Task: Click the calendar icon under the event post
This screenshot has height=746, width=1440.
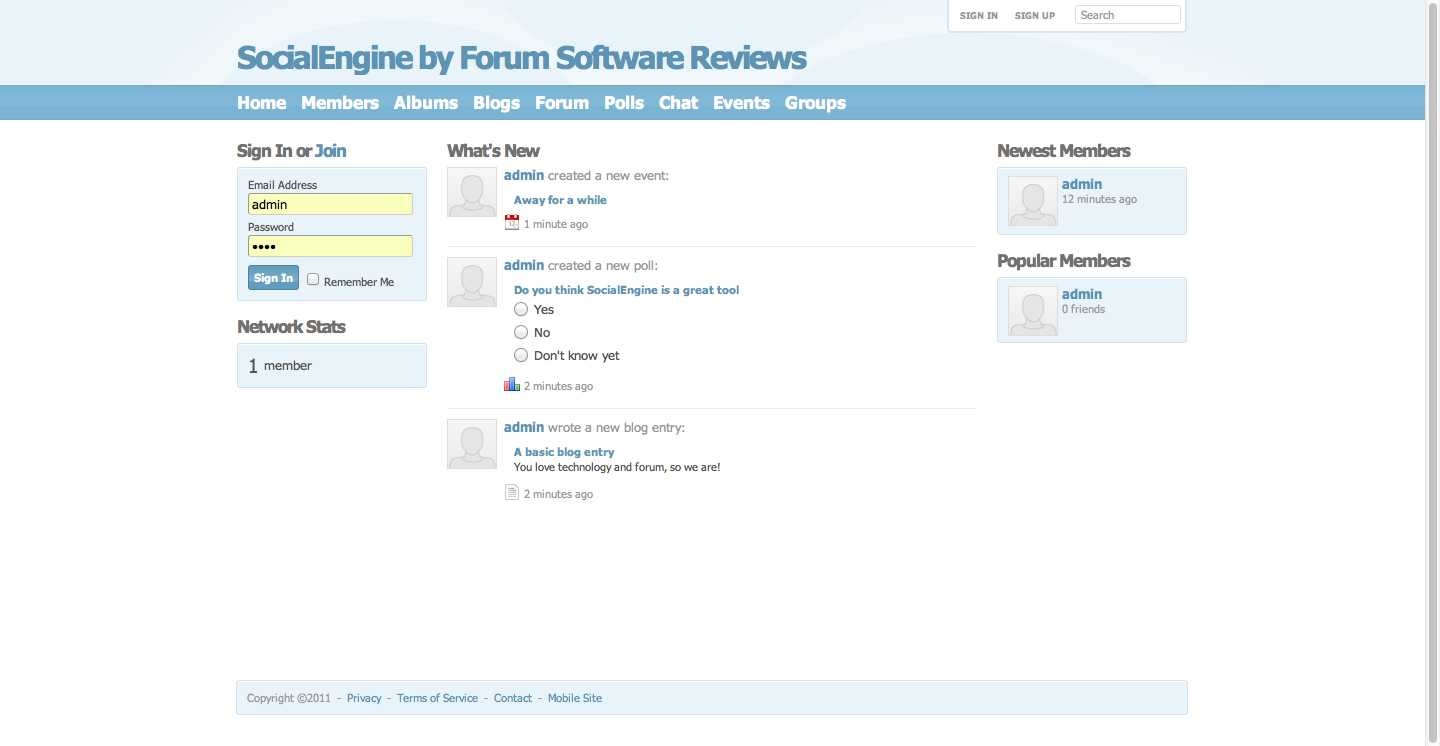Action: pos(512,223)
